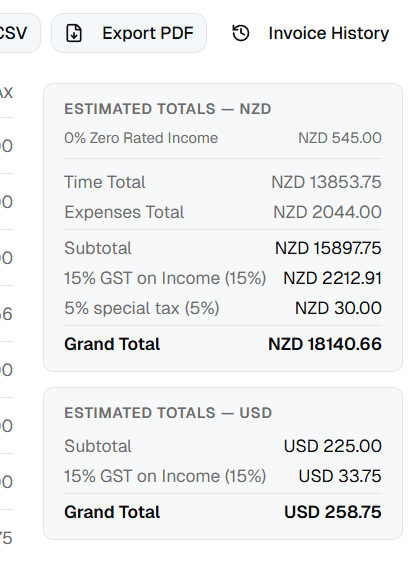Screen dimensions: 418x565
Task: Click the Zero Rated Income amount NZD 545.00
Action: click(340, 138)
